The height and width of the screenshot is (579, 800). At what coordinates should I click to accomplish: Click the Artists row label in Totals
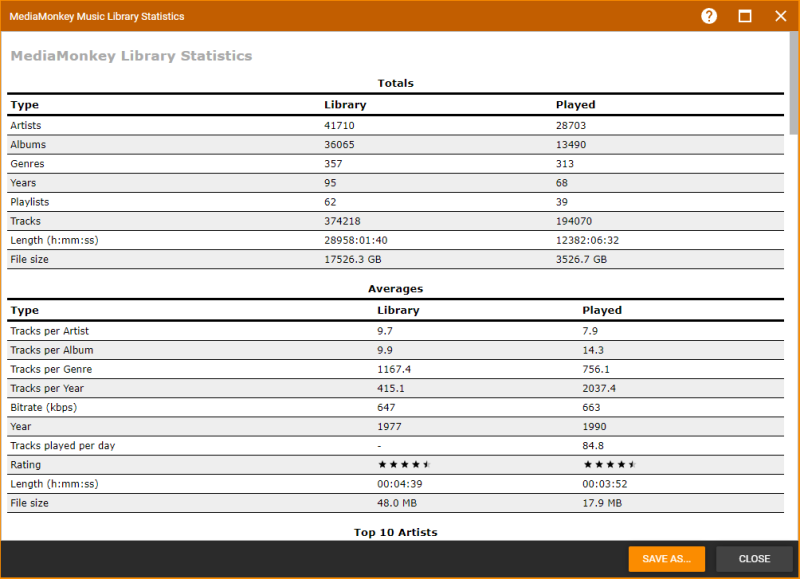[x=26, y=126]
